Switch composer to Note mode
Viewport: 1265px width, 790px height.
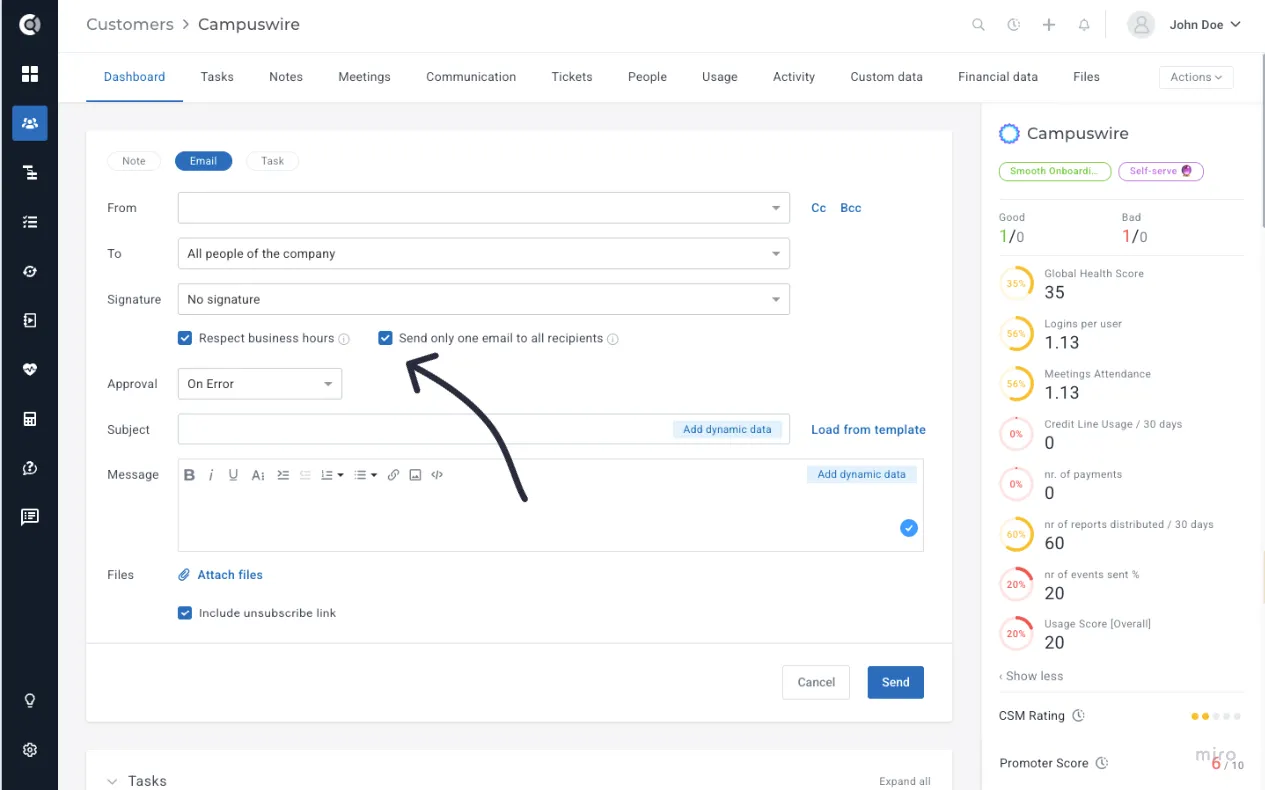pyautogui.click(x=134, y=161)
